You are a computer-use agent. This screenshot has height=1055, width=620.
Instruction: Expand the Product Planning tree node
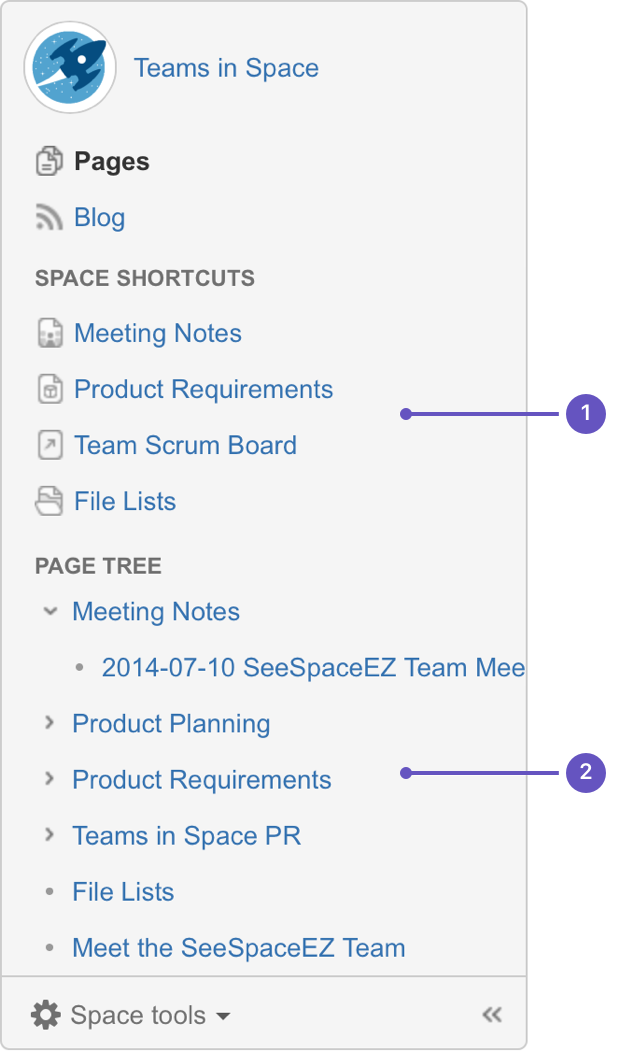49,723
